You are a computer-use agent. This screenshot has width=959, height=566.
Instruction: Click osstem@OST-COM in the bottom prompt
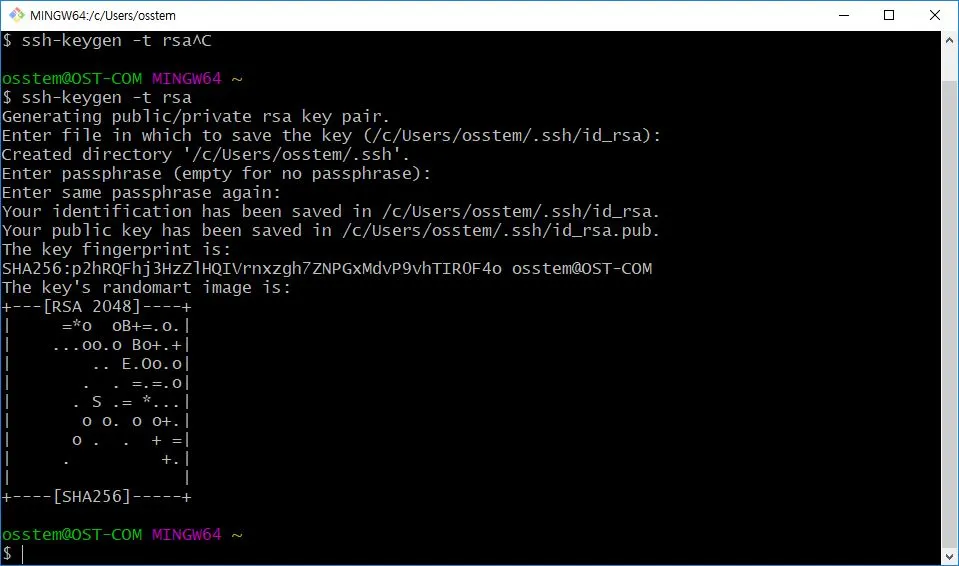[72, 534]
